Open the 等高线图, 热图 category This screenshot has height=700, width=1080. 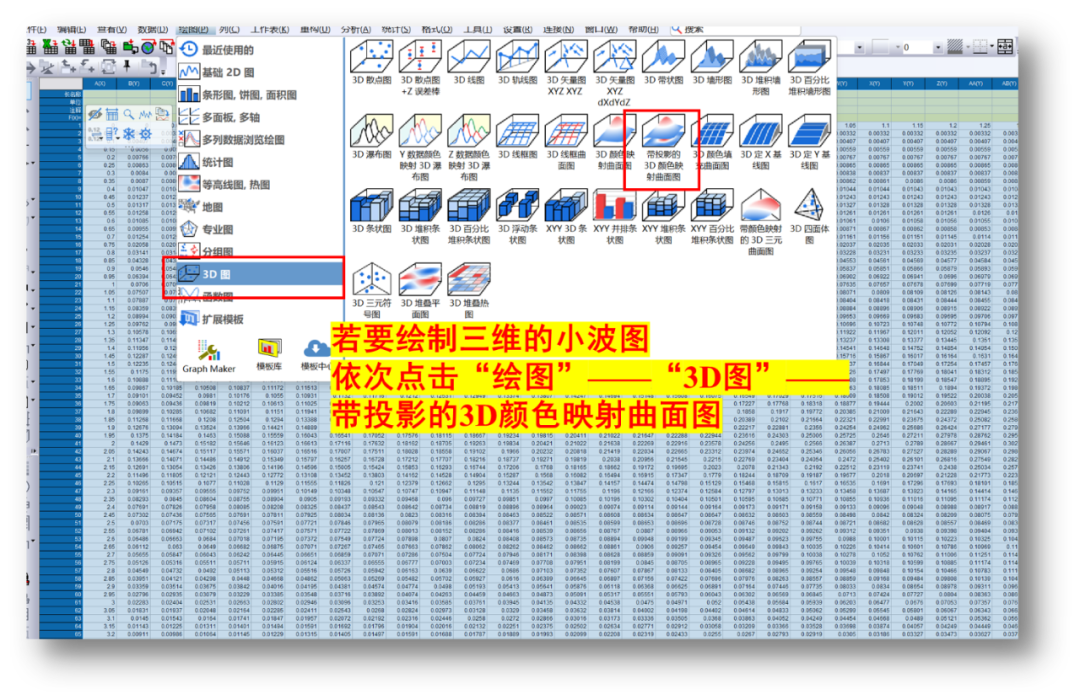(260, 185)
